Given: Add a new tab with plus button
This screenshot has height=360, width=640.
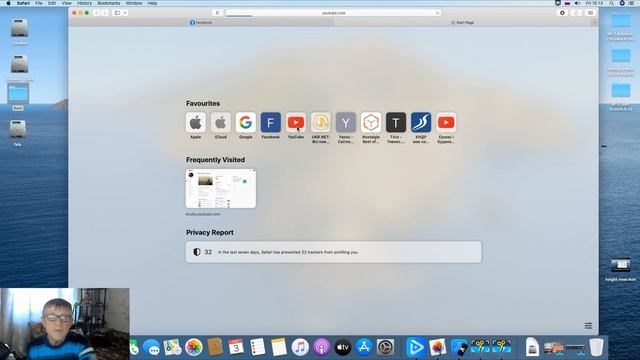Looking at the screenshot, I should click(x=594, y=22).
